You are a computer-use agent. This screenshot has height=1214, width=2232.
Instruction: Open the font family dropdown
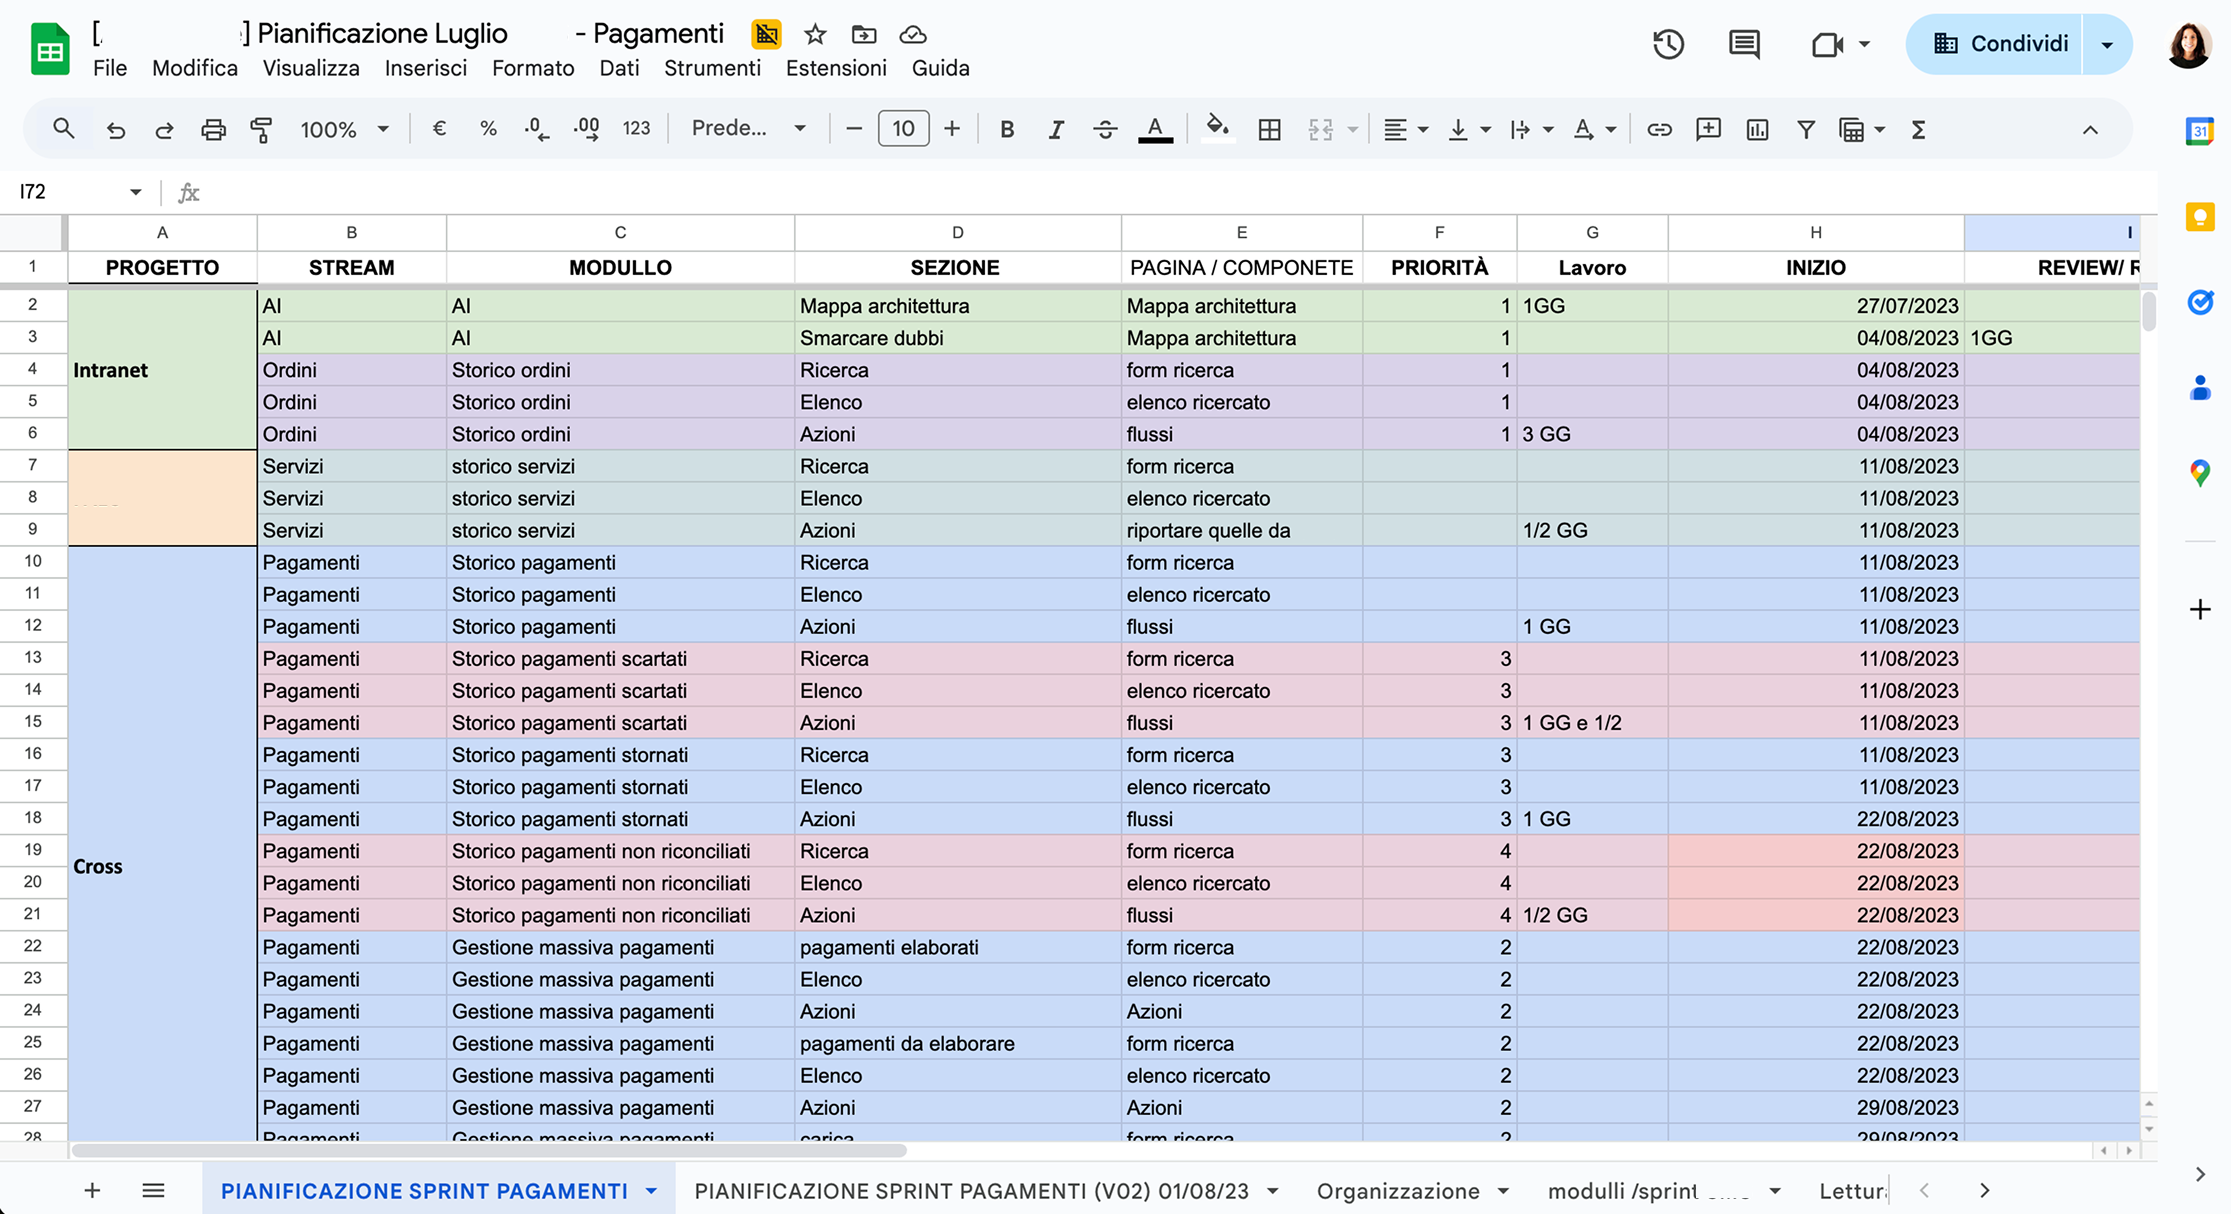[748, 129]
